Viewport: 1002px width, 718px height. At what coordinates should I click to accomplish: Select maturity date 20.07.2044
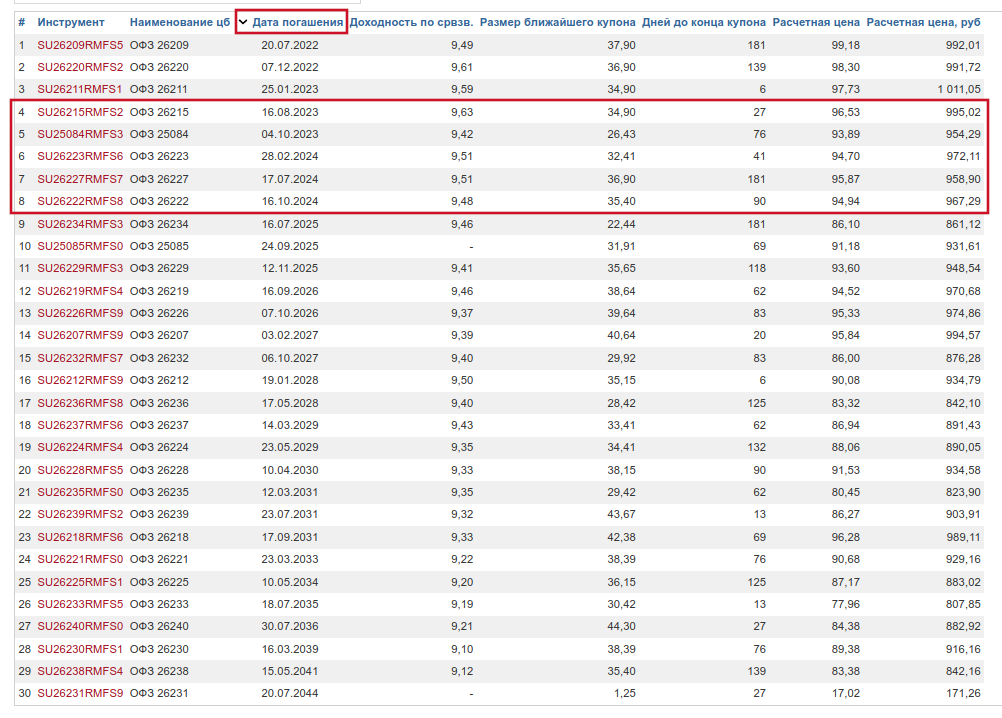click(289, 693)
